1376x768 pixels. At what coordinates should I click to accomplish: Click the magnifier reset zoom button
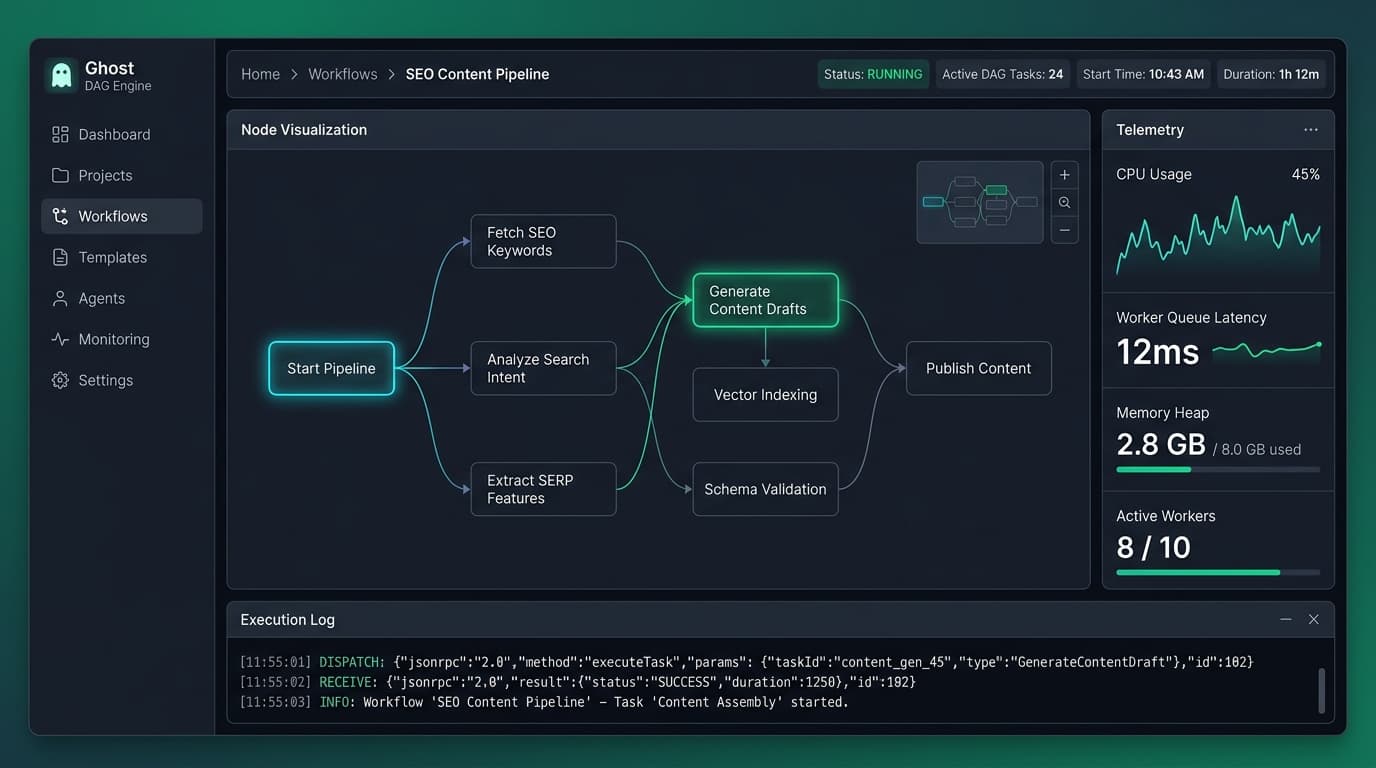pos(1064,203)
